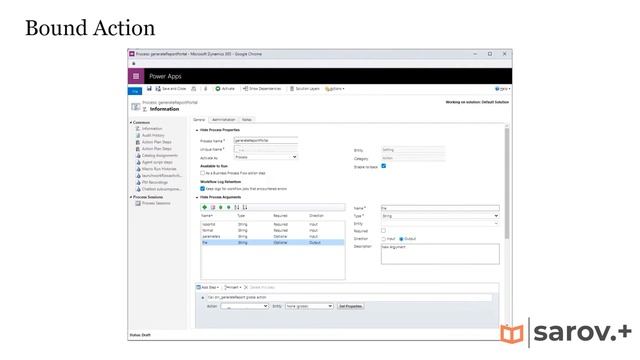Click Delete this step button
The width and height of the screenshot is (640, 360).
[x=259, y=287]
